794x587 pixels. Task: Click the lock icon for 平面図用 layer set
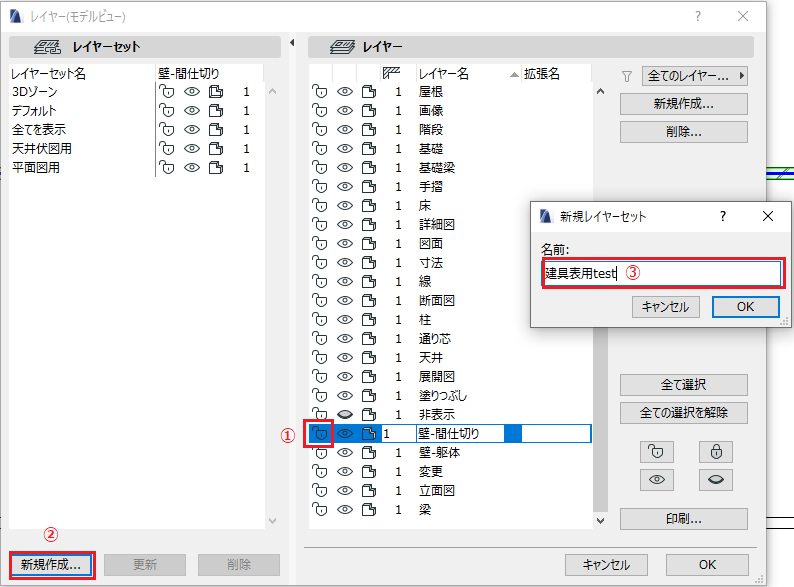pyautogui.click(x=167, y=168)
